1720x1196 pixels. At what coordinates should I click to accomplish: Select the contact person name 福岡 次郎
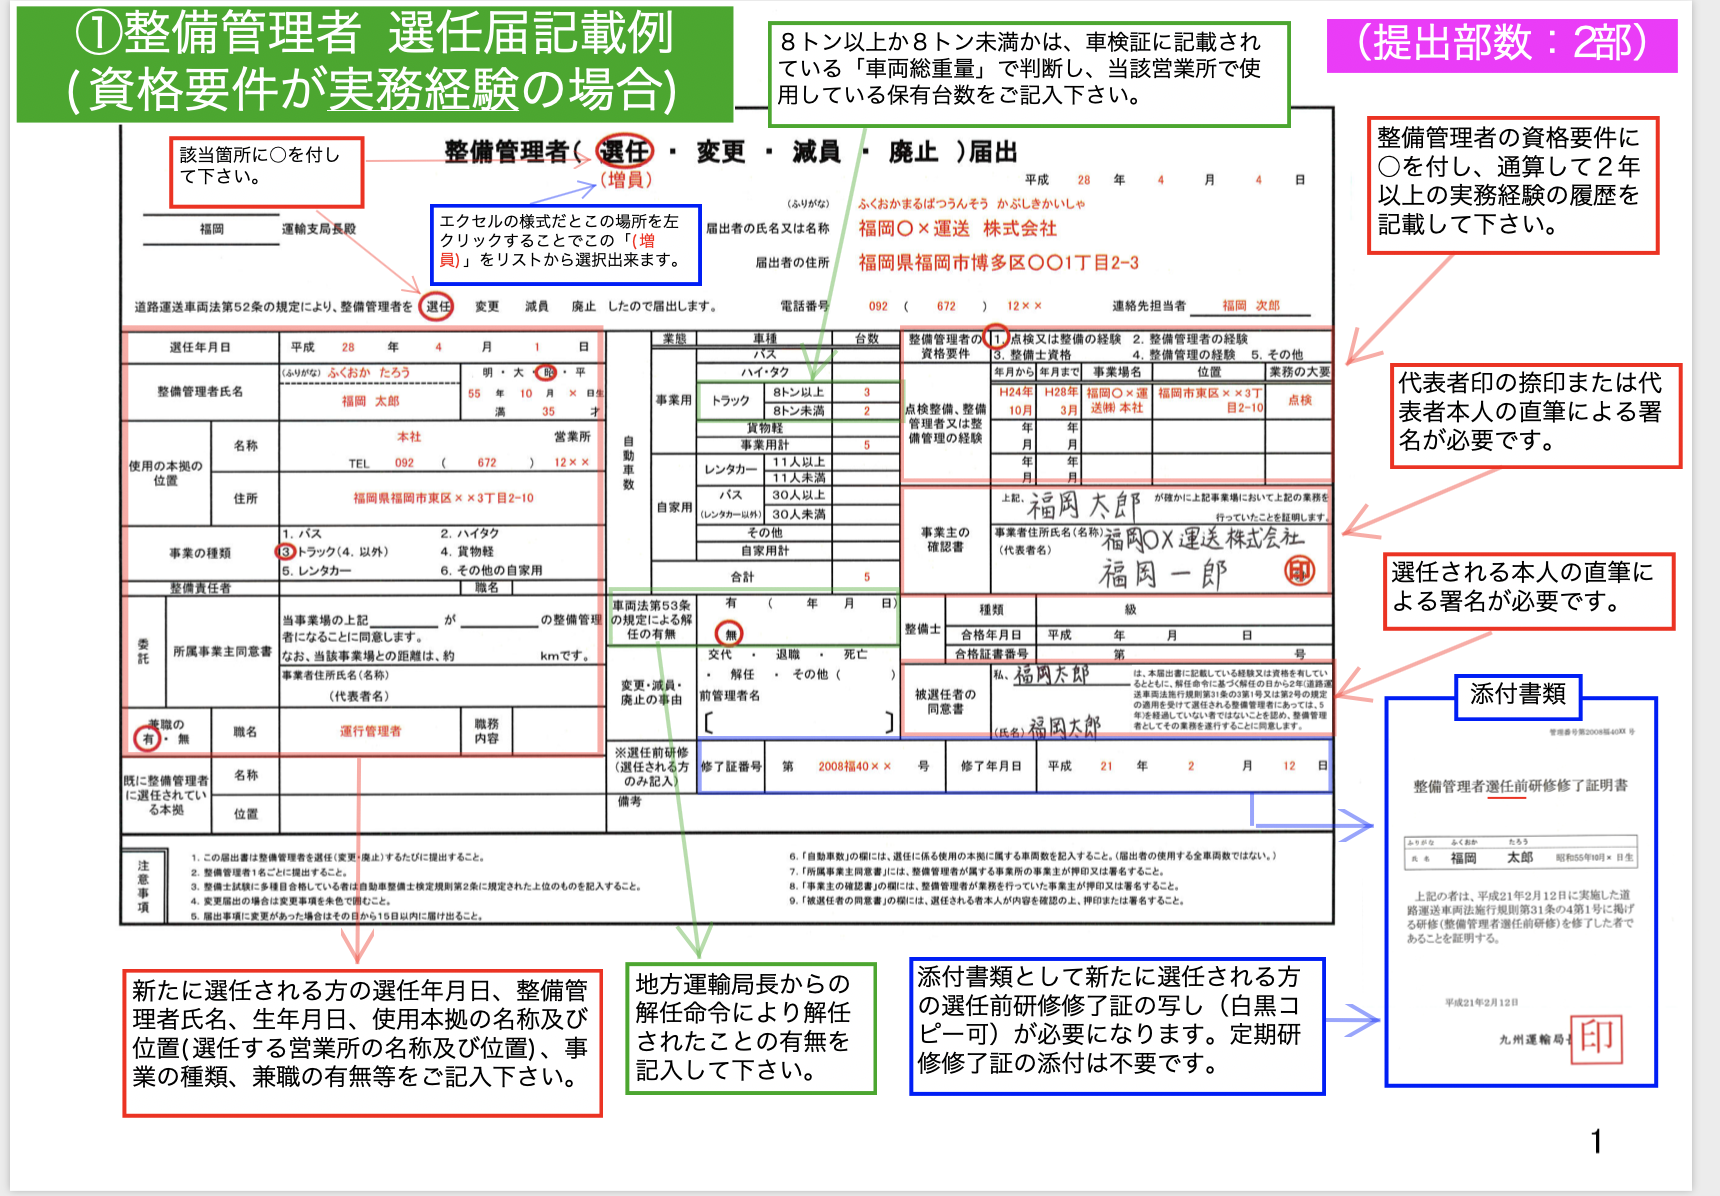click(x=1251, y=305)
